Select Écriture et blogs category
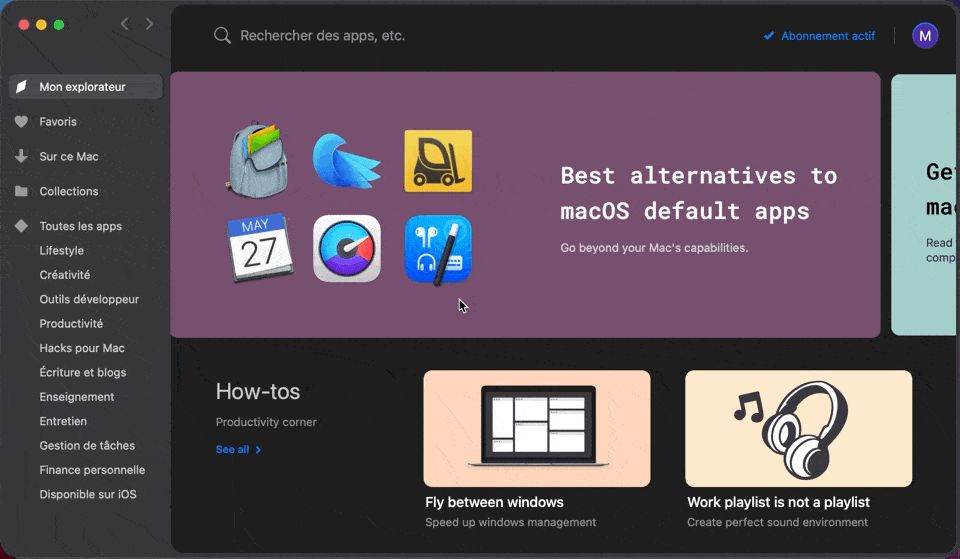This screenshot has height=559, width=960. point(83,372)
